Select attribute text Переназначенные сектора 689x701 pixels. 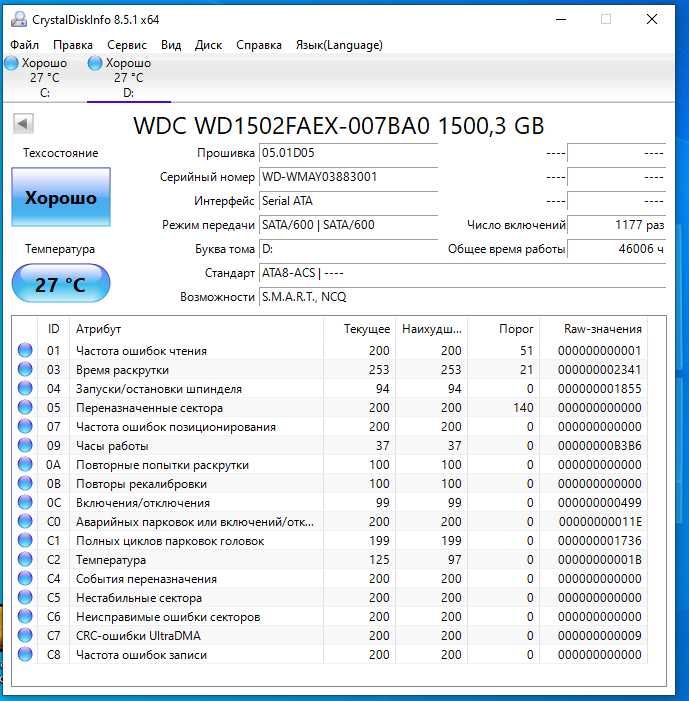coord(149,408)
